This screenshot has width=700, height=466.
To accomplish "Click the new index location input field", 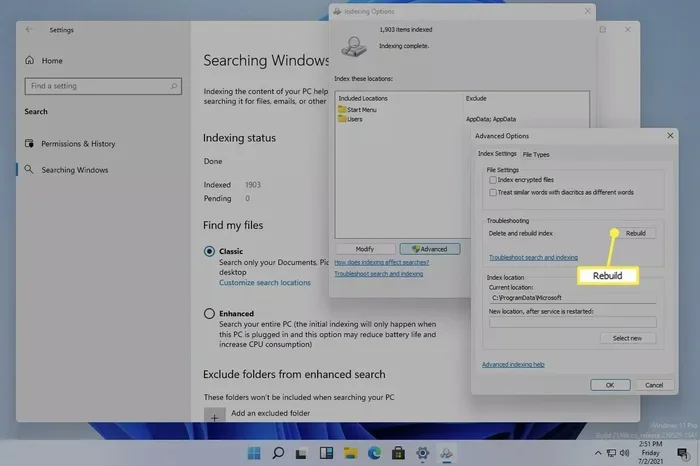I will [572, 322].
